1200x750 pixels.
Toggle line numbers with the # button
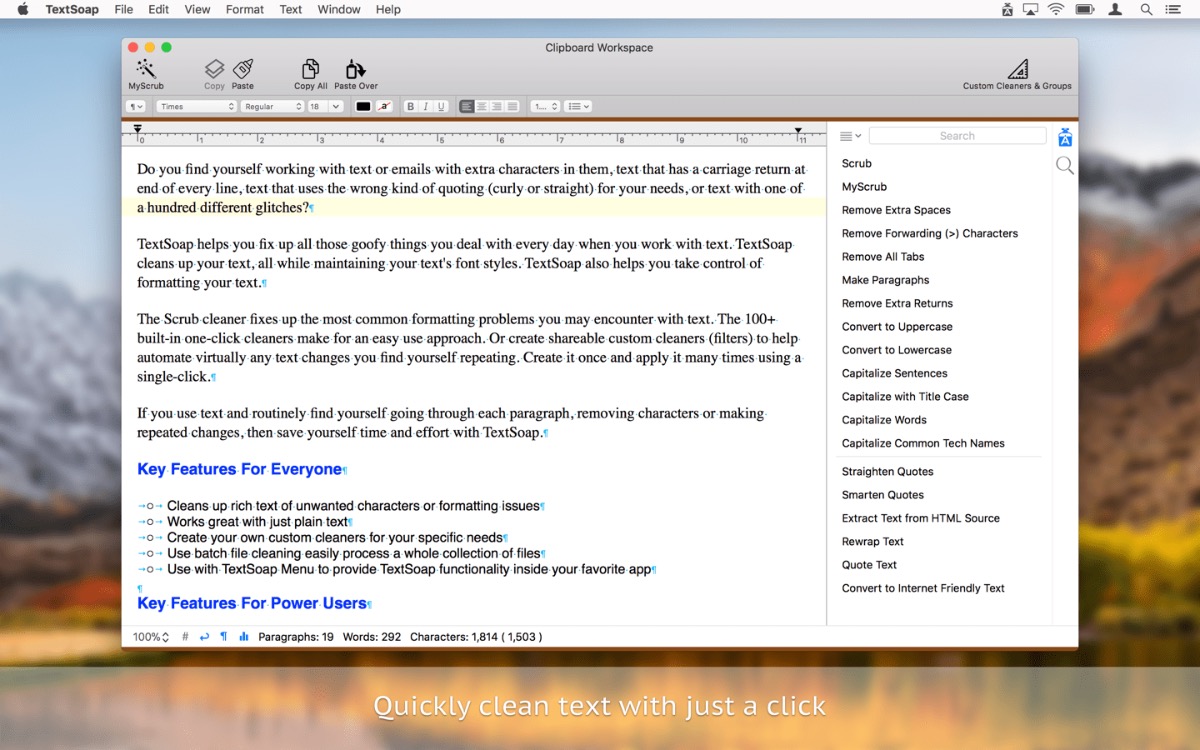185,636
